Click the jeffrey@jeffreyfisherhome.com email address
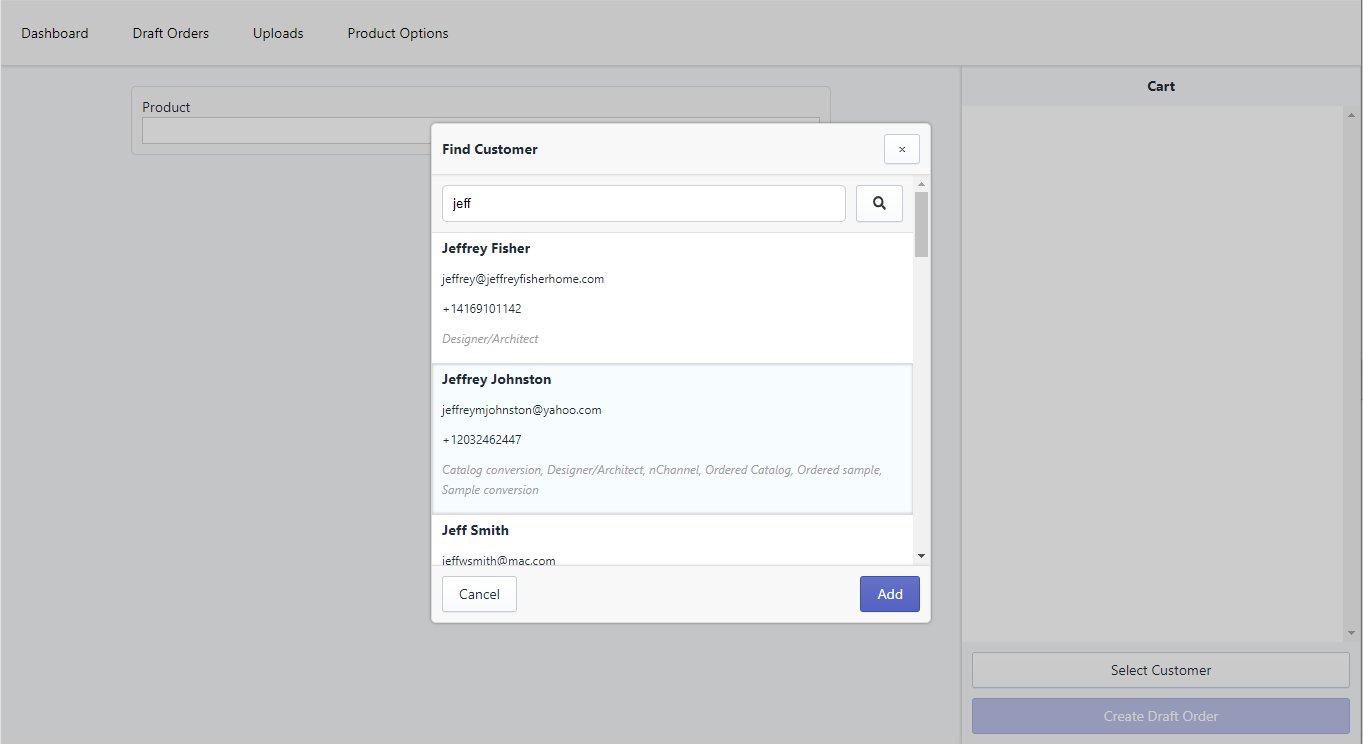Screen dimensions: 1363x744 (x=523, y=279)
